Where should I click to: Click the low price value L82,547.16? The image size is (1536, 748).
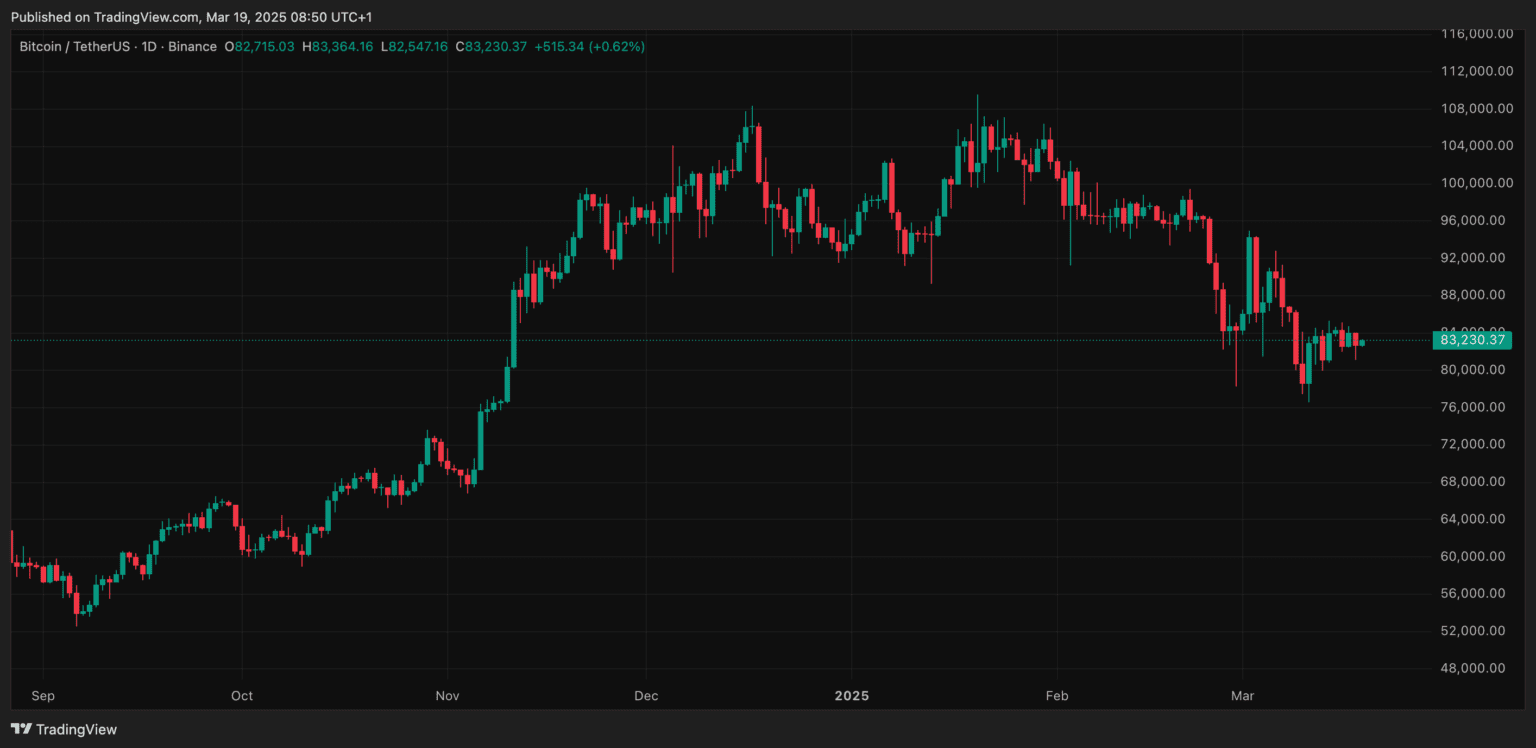point(413,46)
